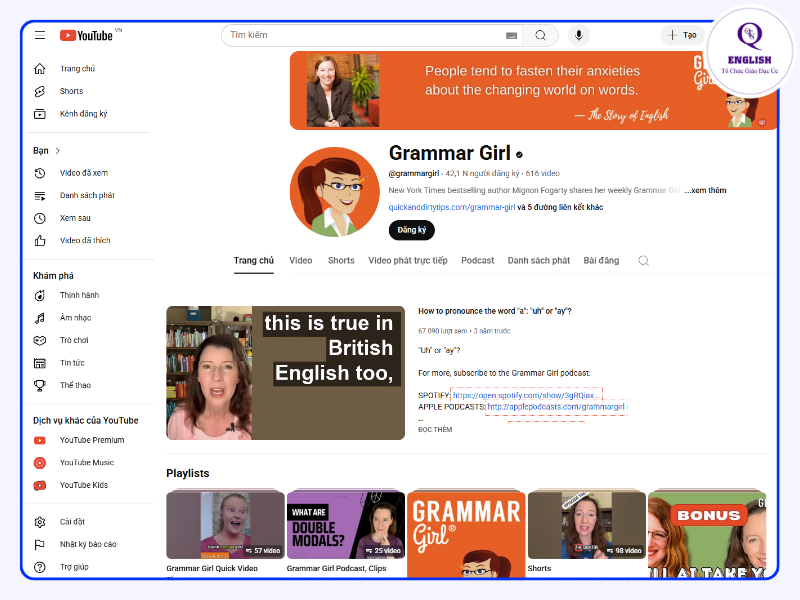
Task: Switch to Video phát trực tiếp tab
Action: (408, 261)
